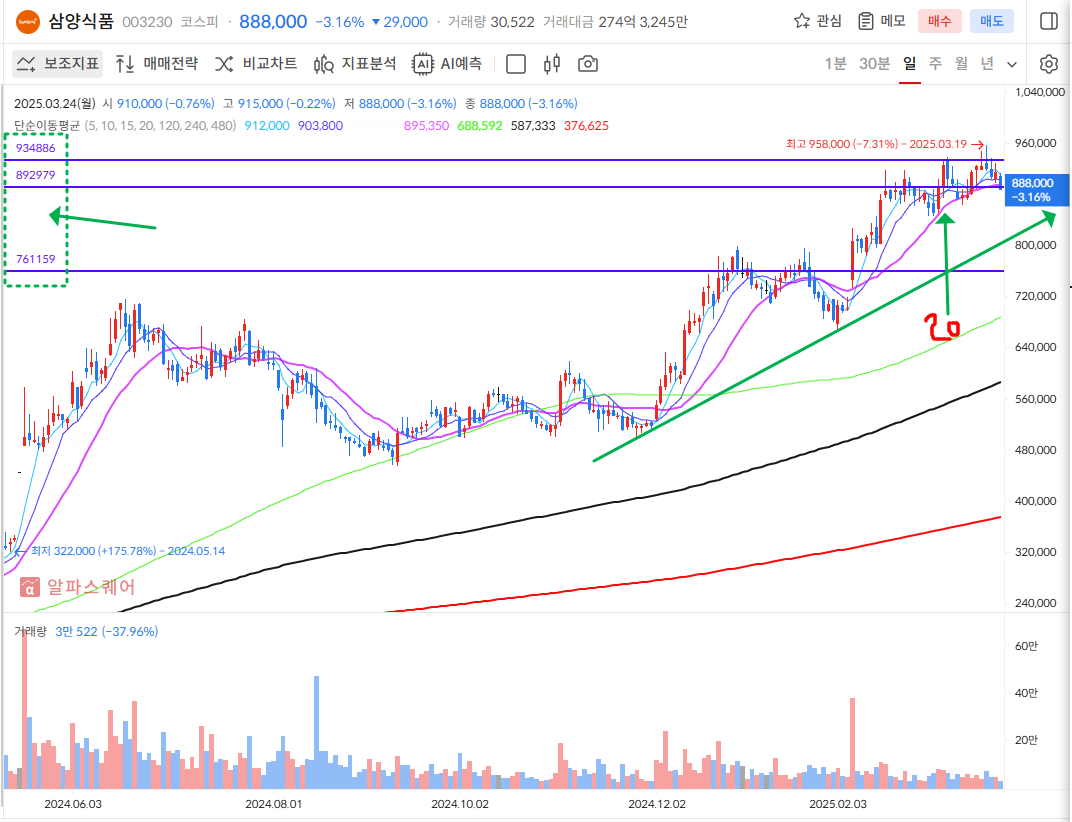
Task: Switch to the 1분 timeframe
Action: (x=835, y=64)
